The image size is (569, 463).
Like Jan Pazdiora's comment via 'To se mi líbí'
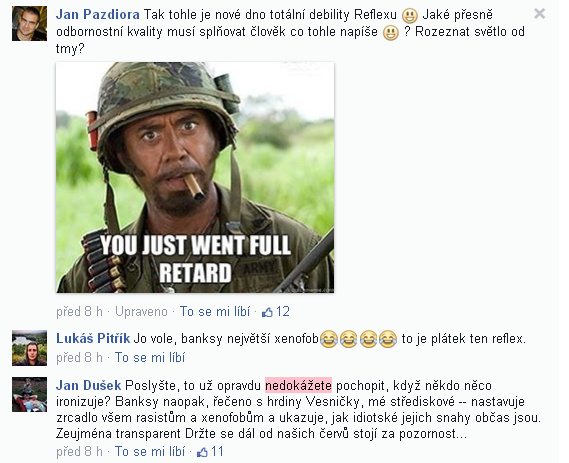click(x=215, y=312)
